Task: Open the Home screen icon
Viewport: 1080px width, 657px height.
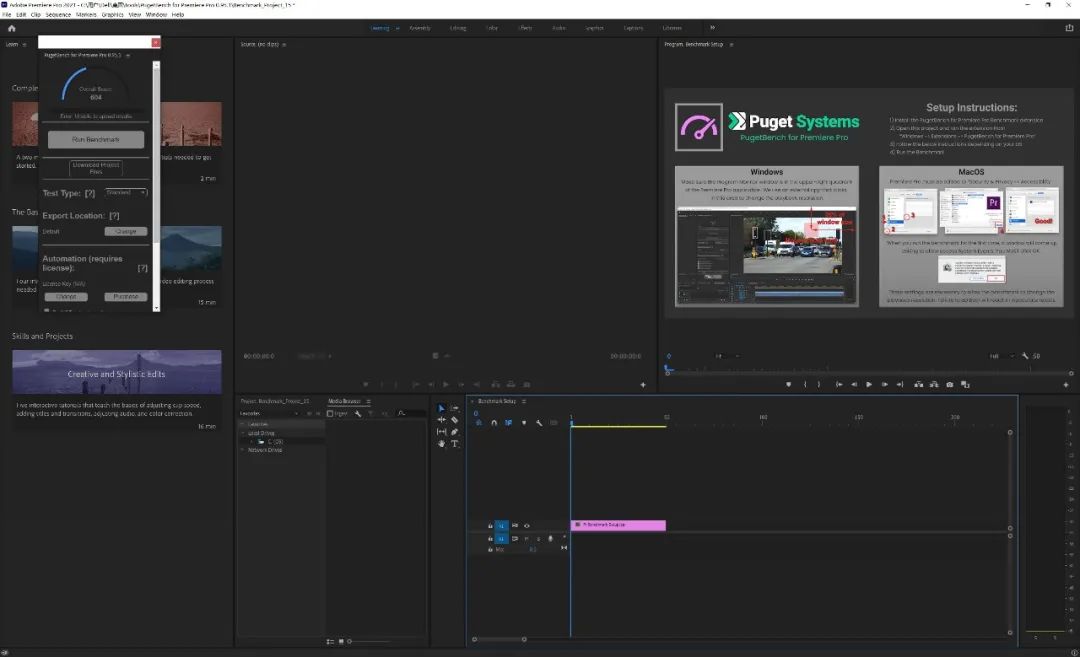Action: [12, 28]
